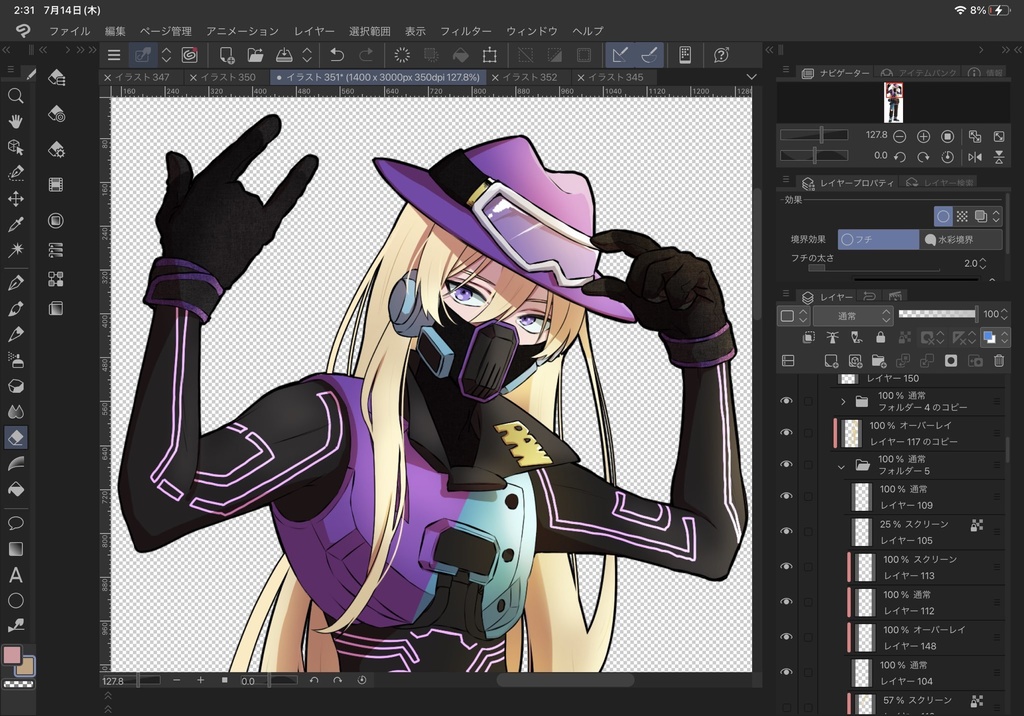Zoom in with Navigator plus icon
The width and height of the screenshot is (1024, 716).
coord(923,137)
